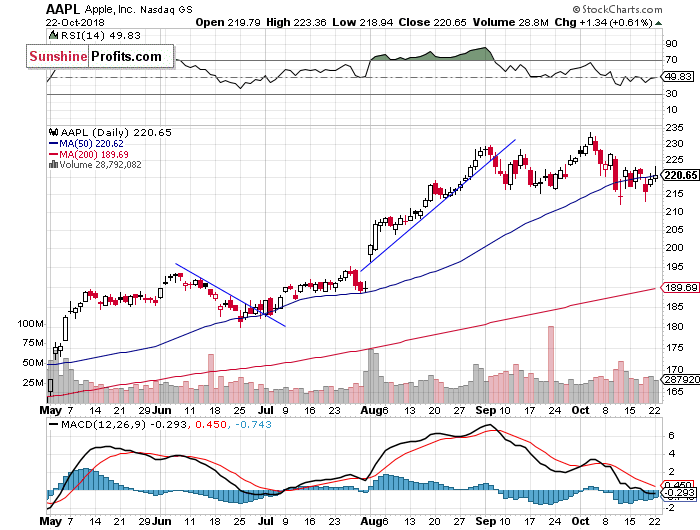Click the Aug label on price chart axis

tap(369, 410)
